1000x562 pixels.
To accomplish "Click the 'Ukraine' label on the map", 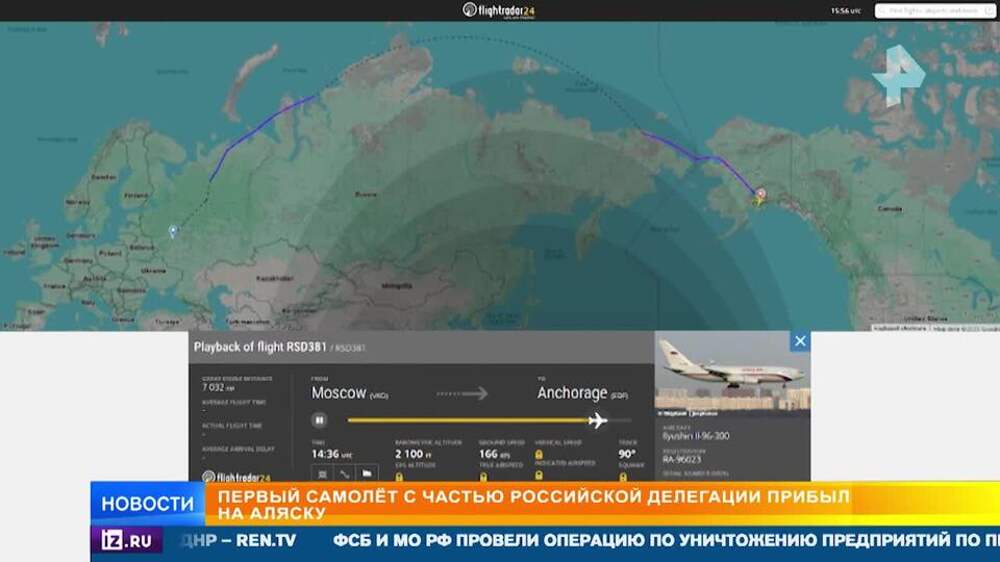I will pos(154,270).
